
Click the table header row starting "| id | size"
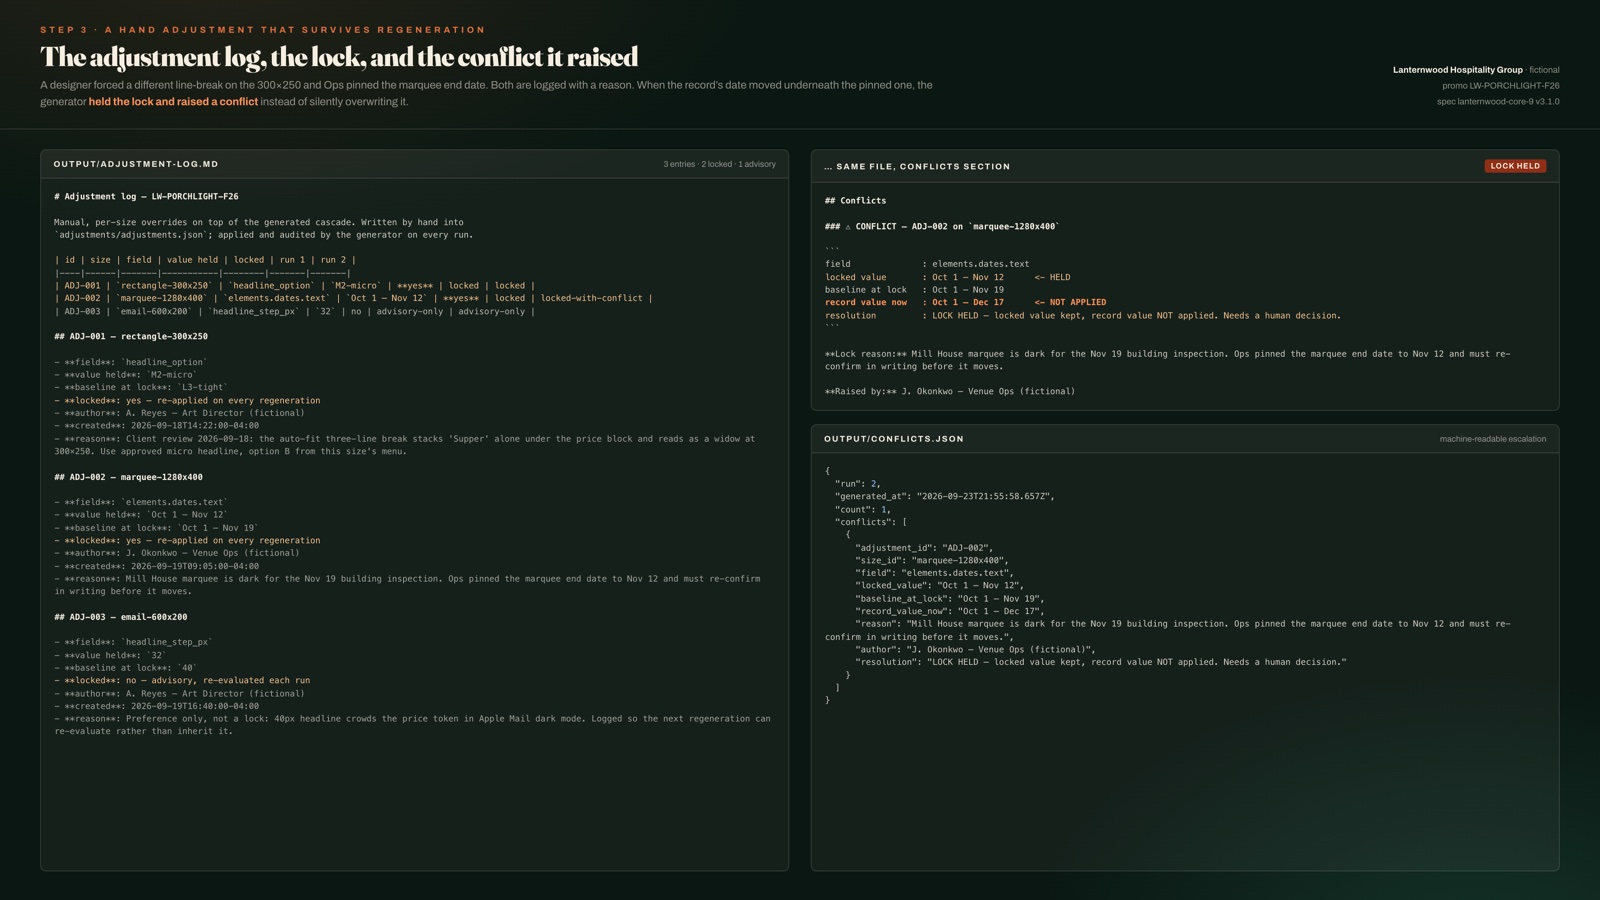(205, 260)
